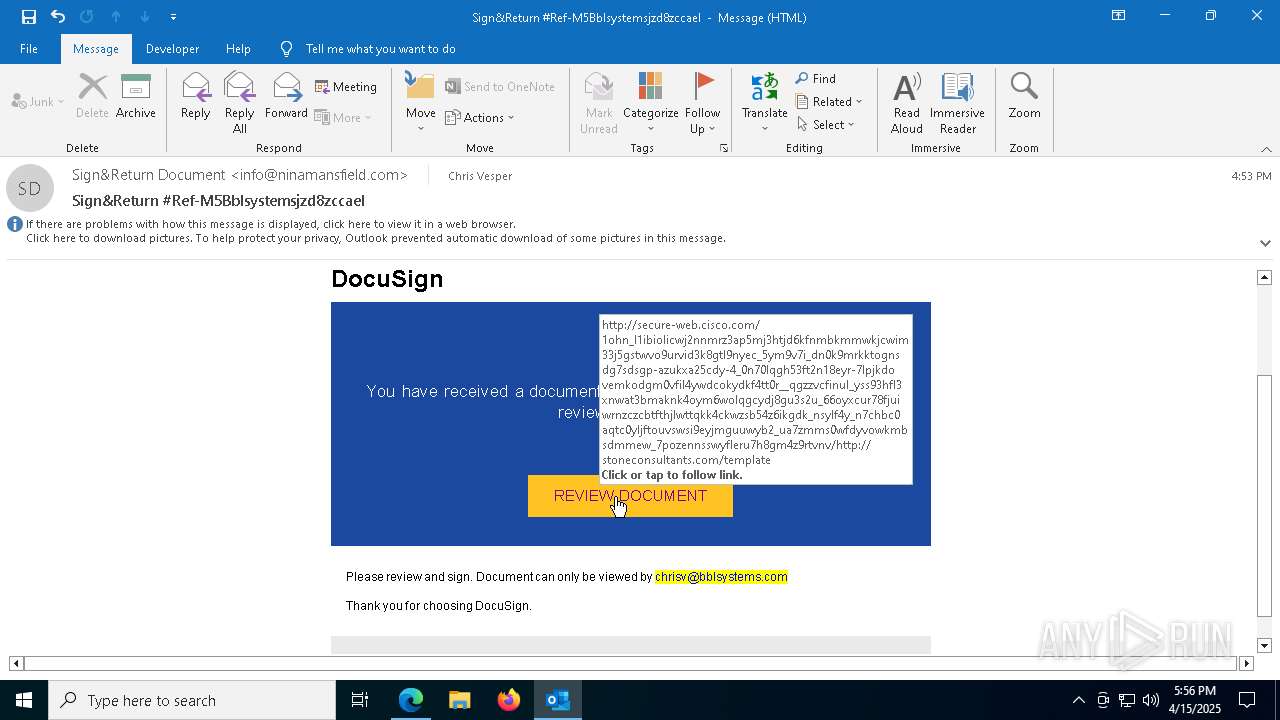Start Read Aloud
The width and height of the screenshot is (1280, 720).
[907, 102]
